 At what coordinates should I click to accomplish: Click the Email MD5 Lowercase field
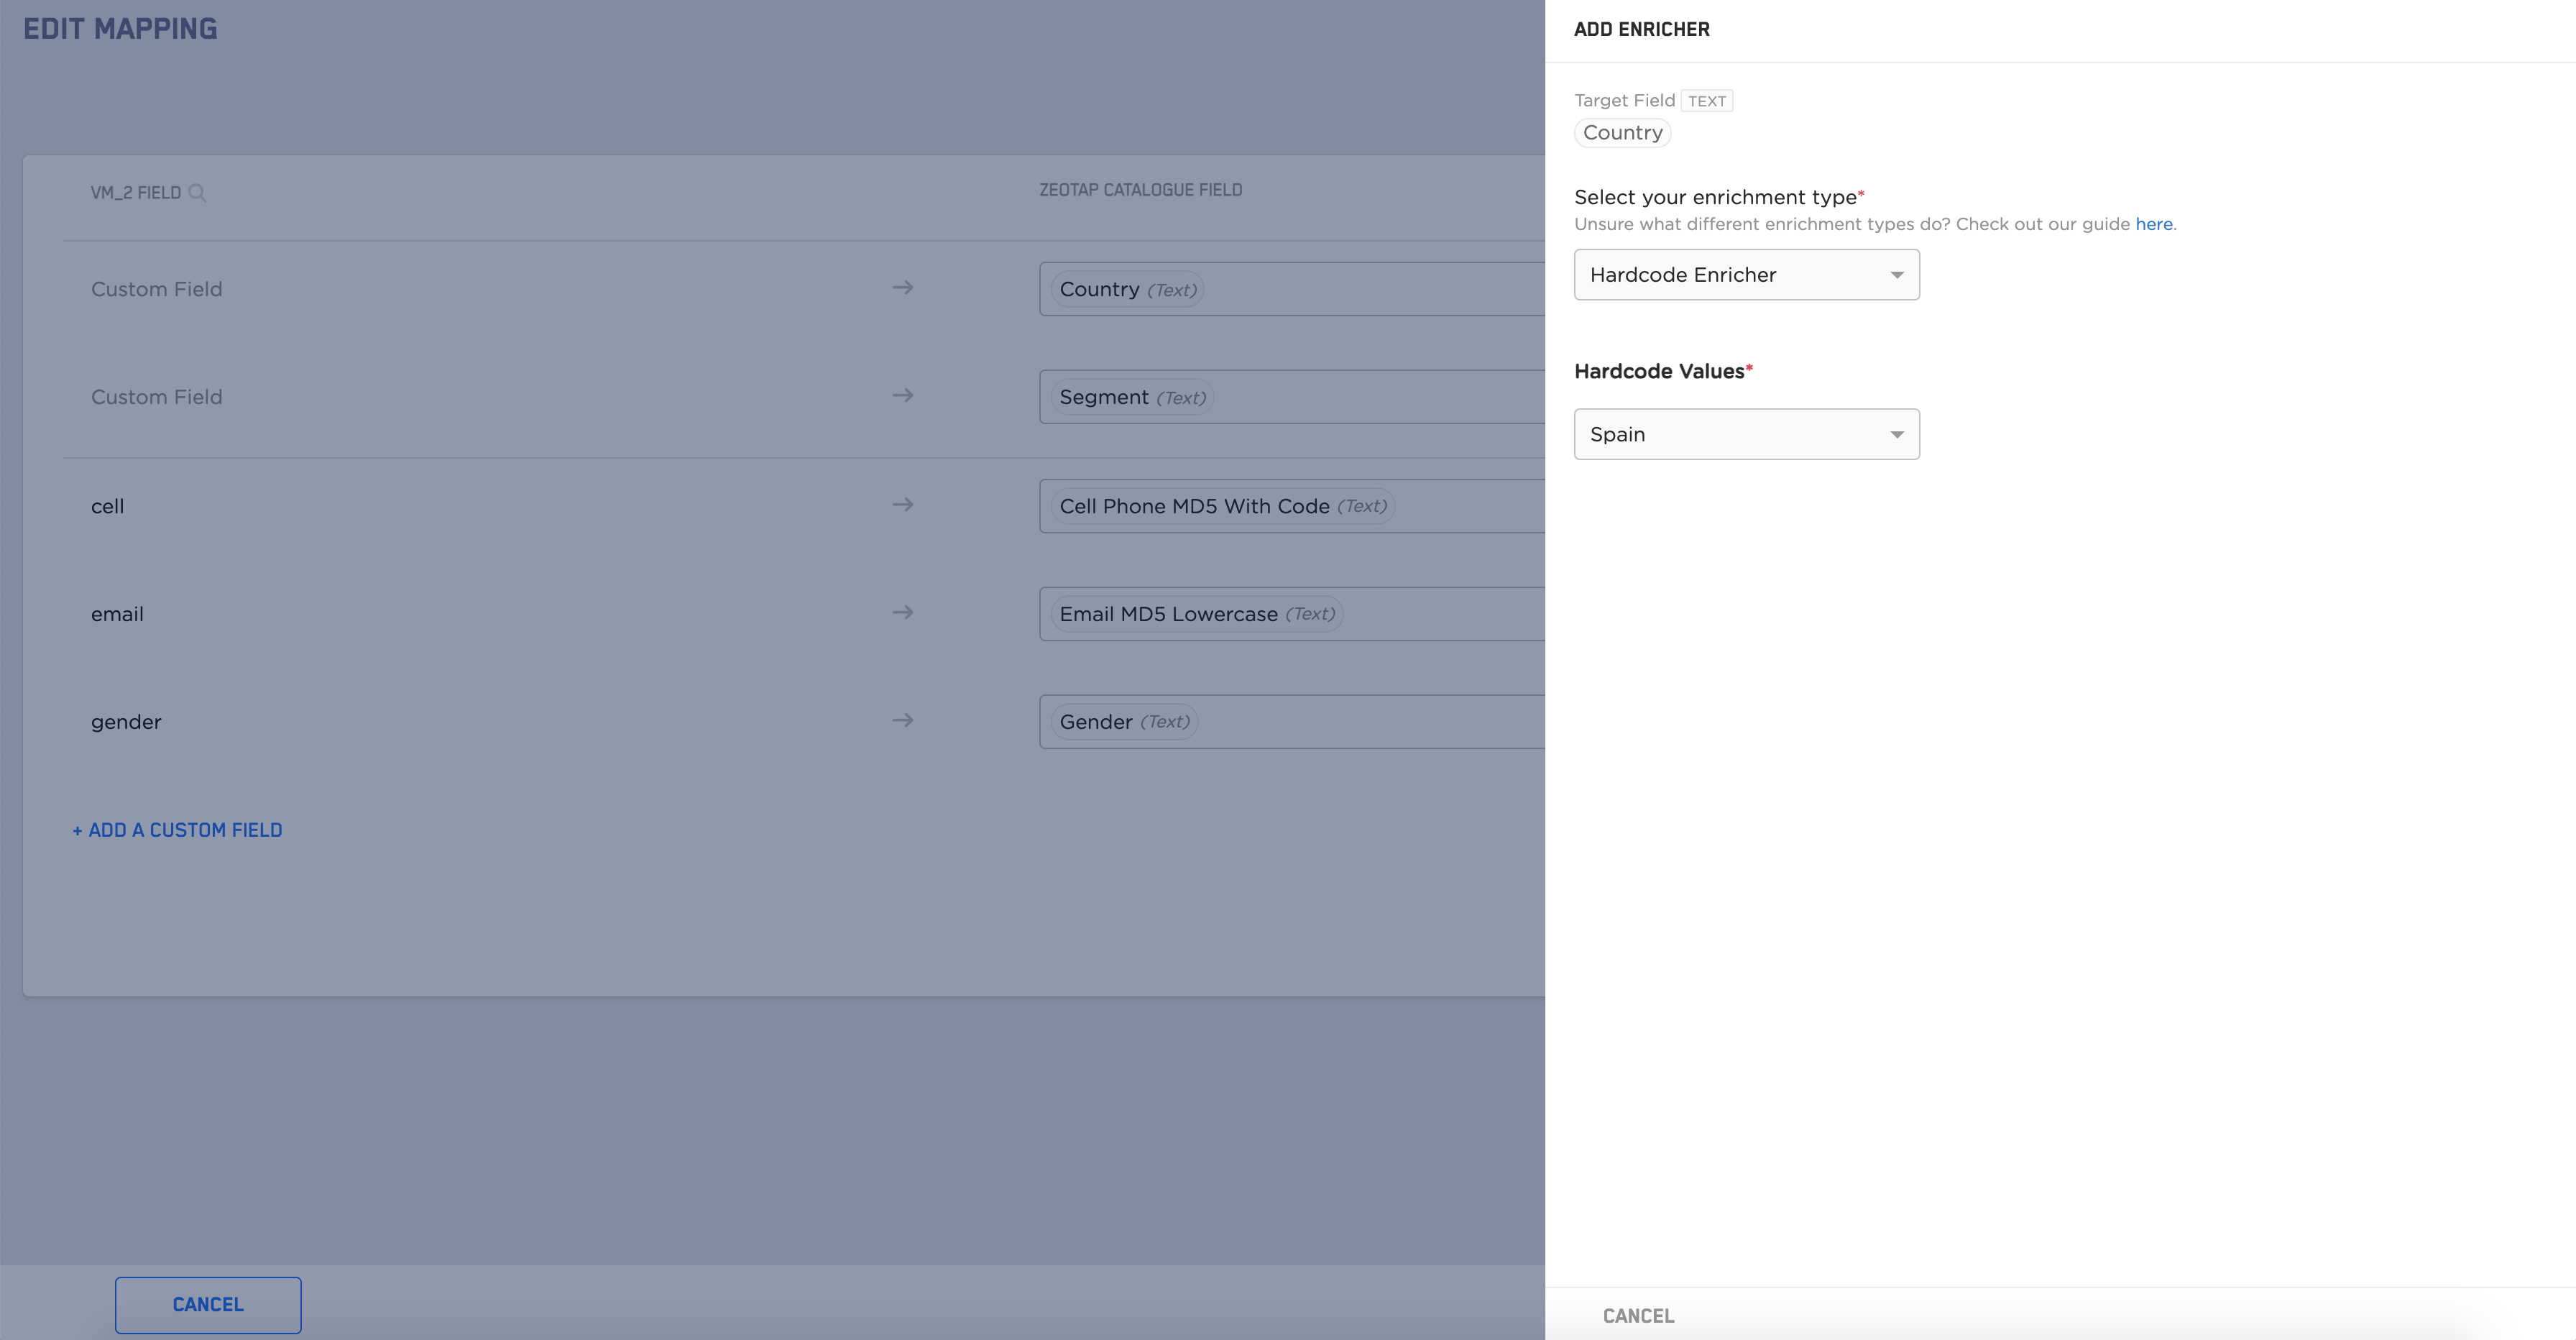click(x=1195, y=614)
